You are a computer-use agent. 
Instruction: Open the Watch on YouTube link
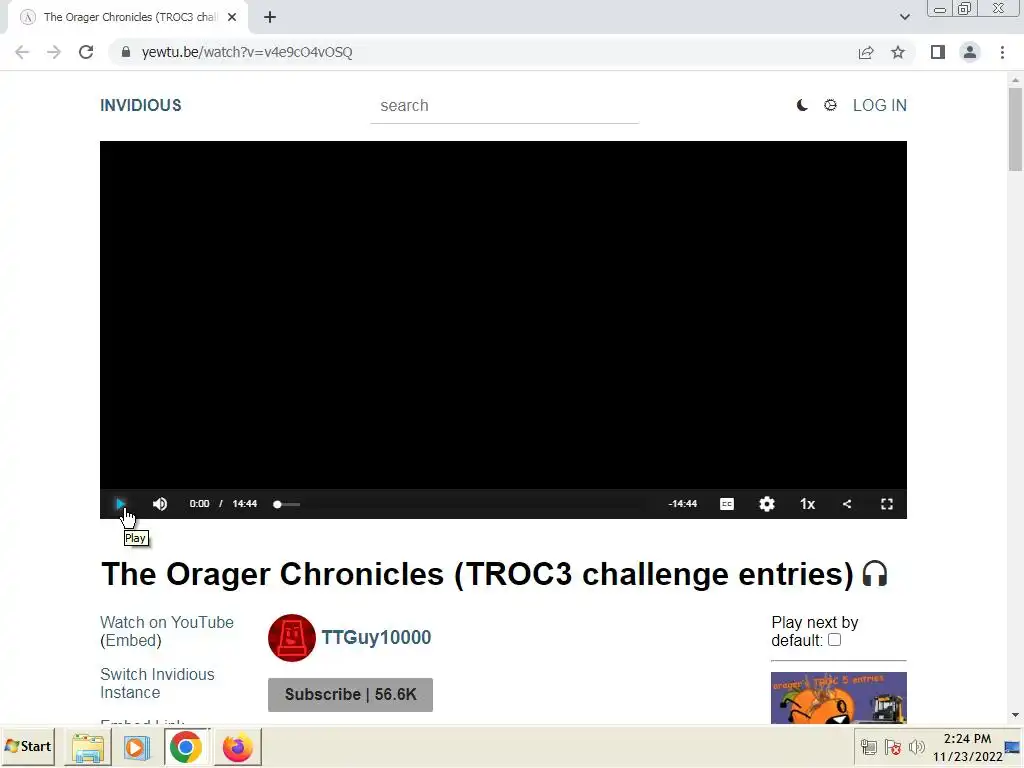[167, 622]
